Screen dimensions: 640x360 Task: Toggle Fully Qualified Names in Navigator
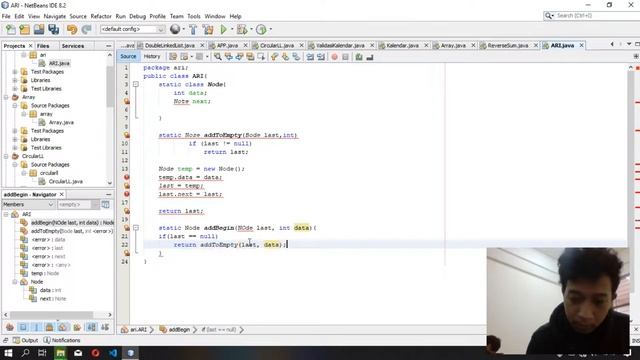click(x=77, y=327)
